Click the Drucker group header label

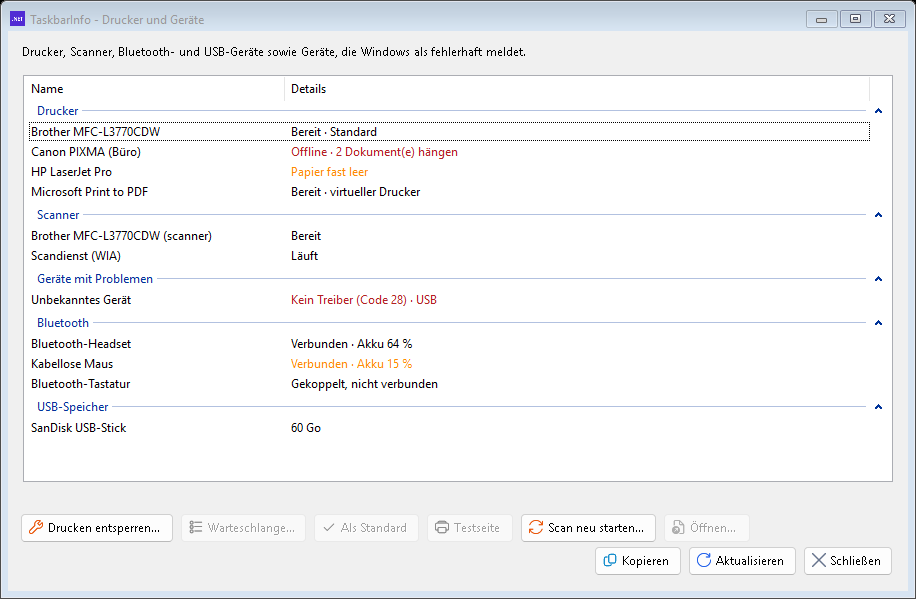click(57, 111)
